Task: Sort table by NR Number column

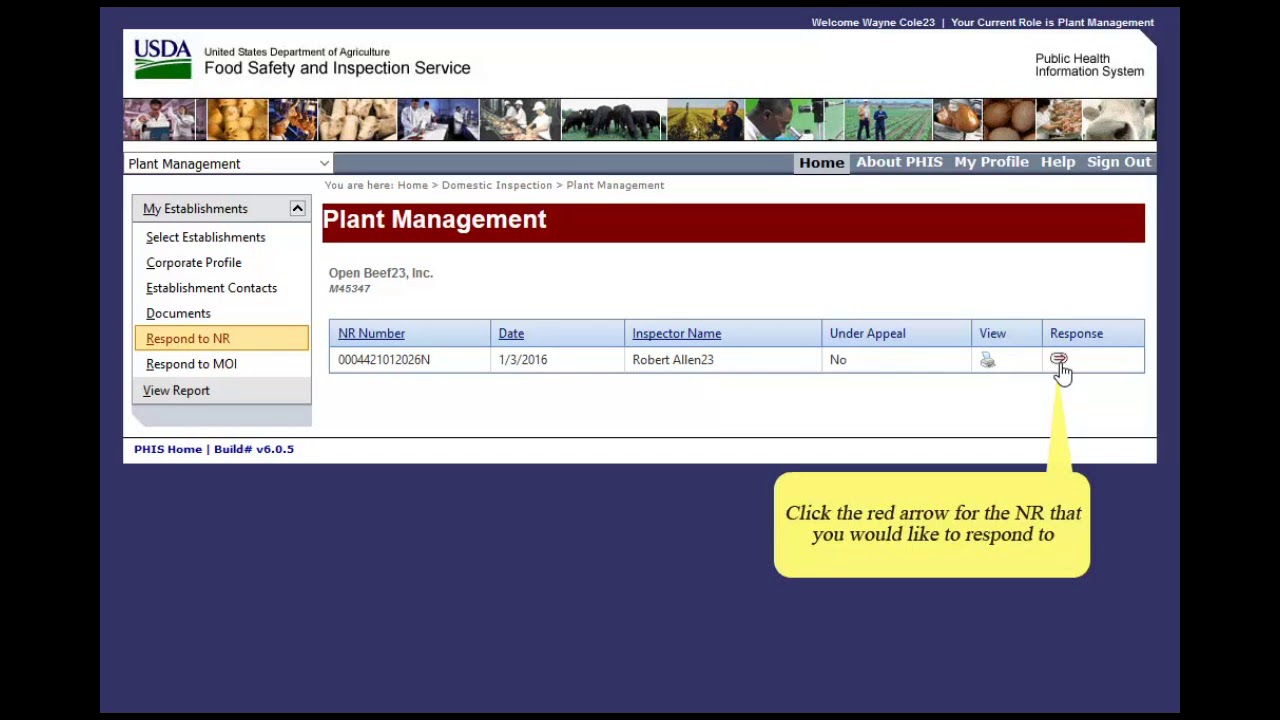Action: click(x=371, y=333)
